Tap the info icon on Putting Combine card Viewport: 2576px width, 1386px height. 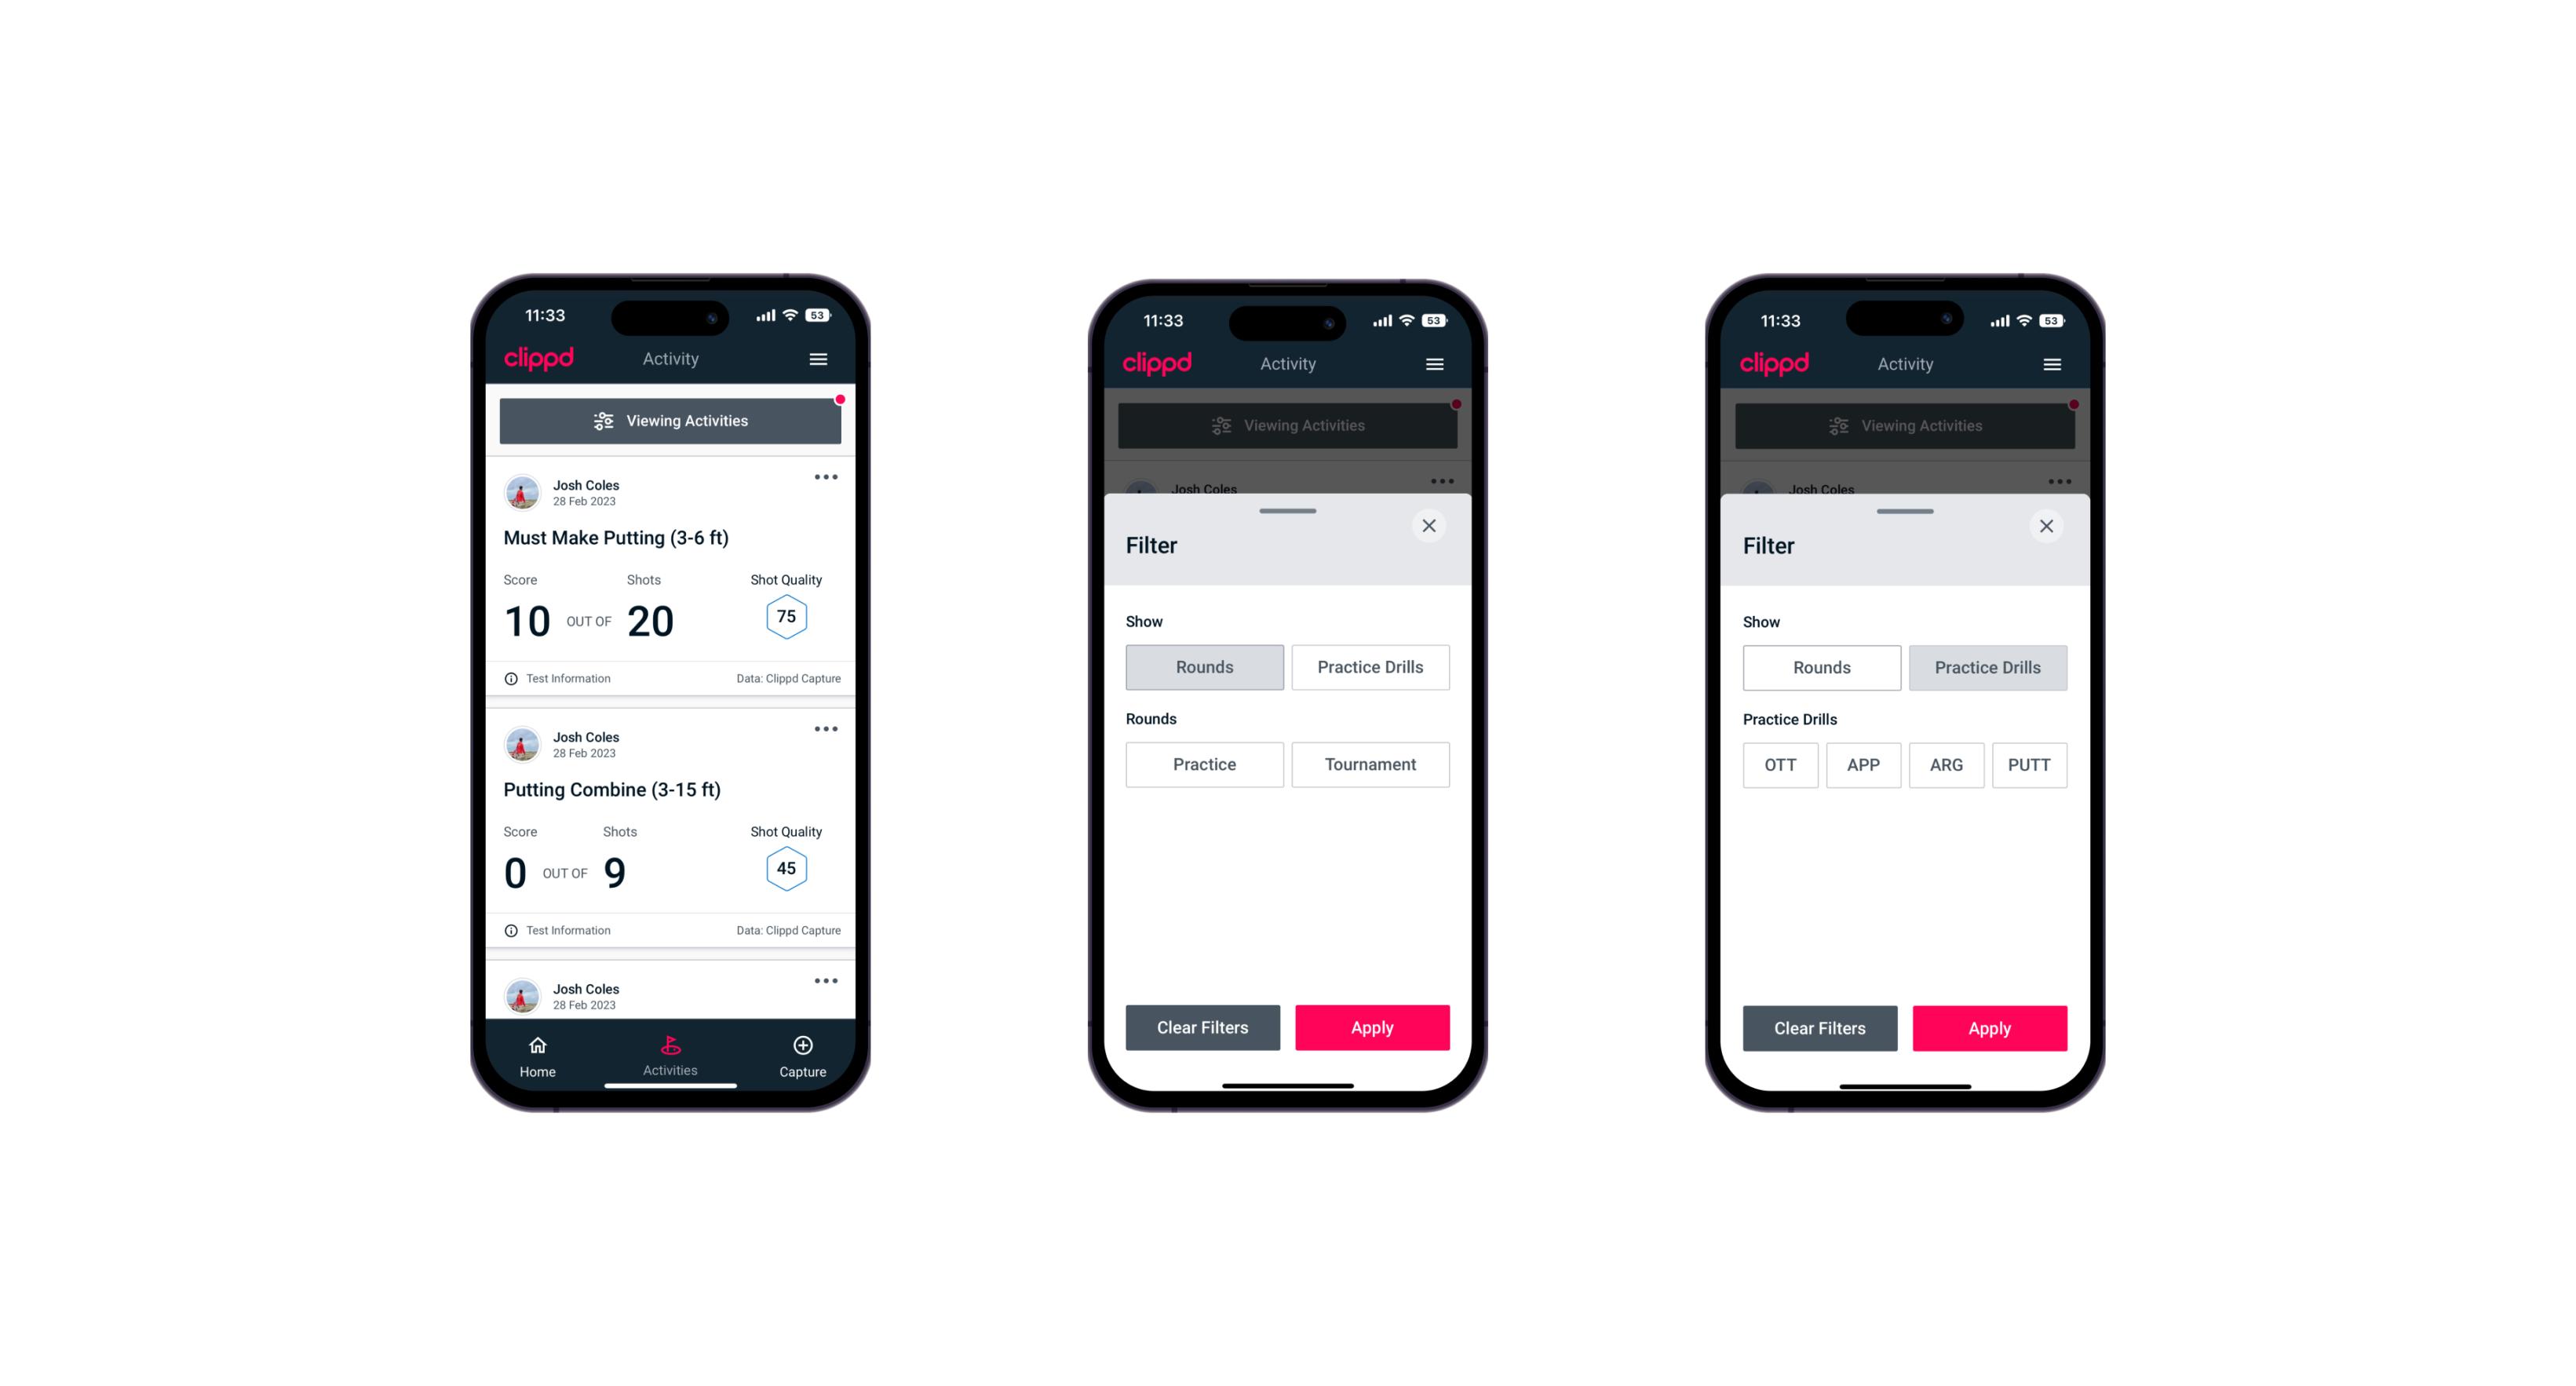pos(512,930)
